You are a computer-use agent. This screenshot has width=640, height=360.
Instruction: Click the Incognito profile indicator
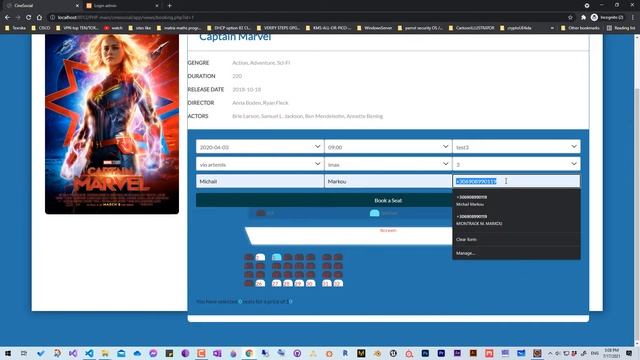tap(607, 18)
